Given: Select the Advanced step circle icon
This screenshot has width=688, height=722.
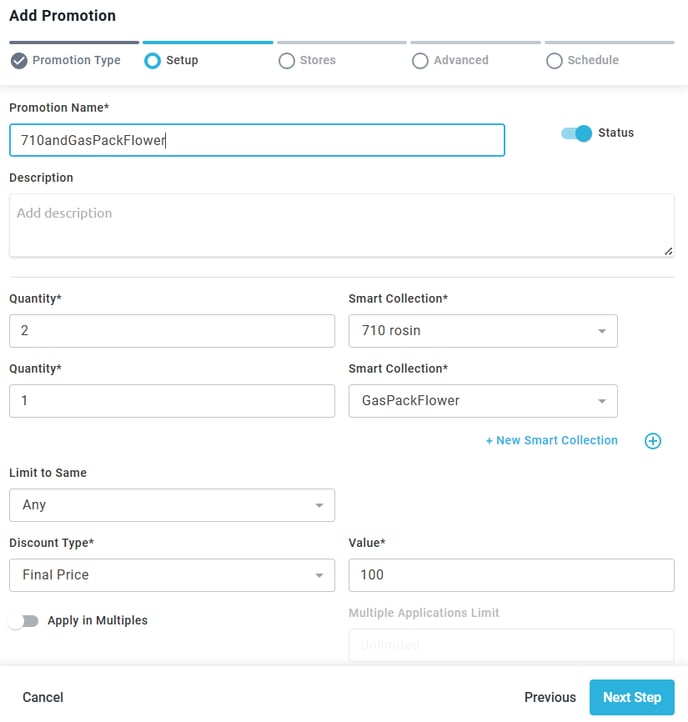Looking at the screenshot, I should [420, 60].
